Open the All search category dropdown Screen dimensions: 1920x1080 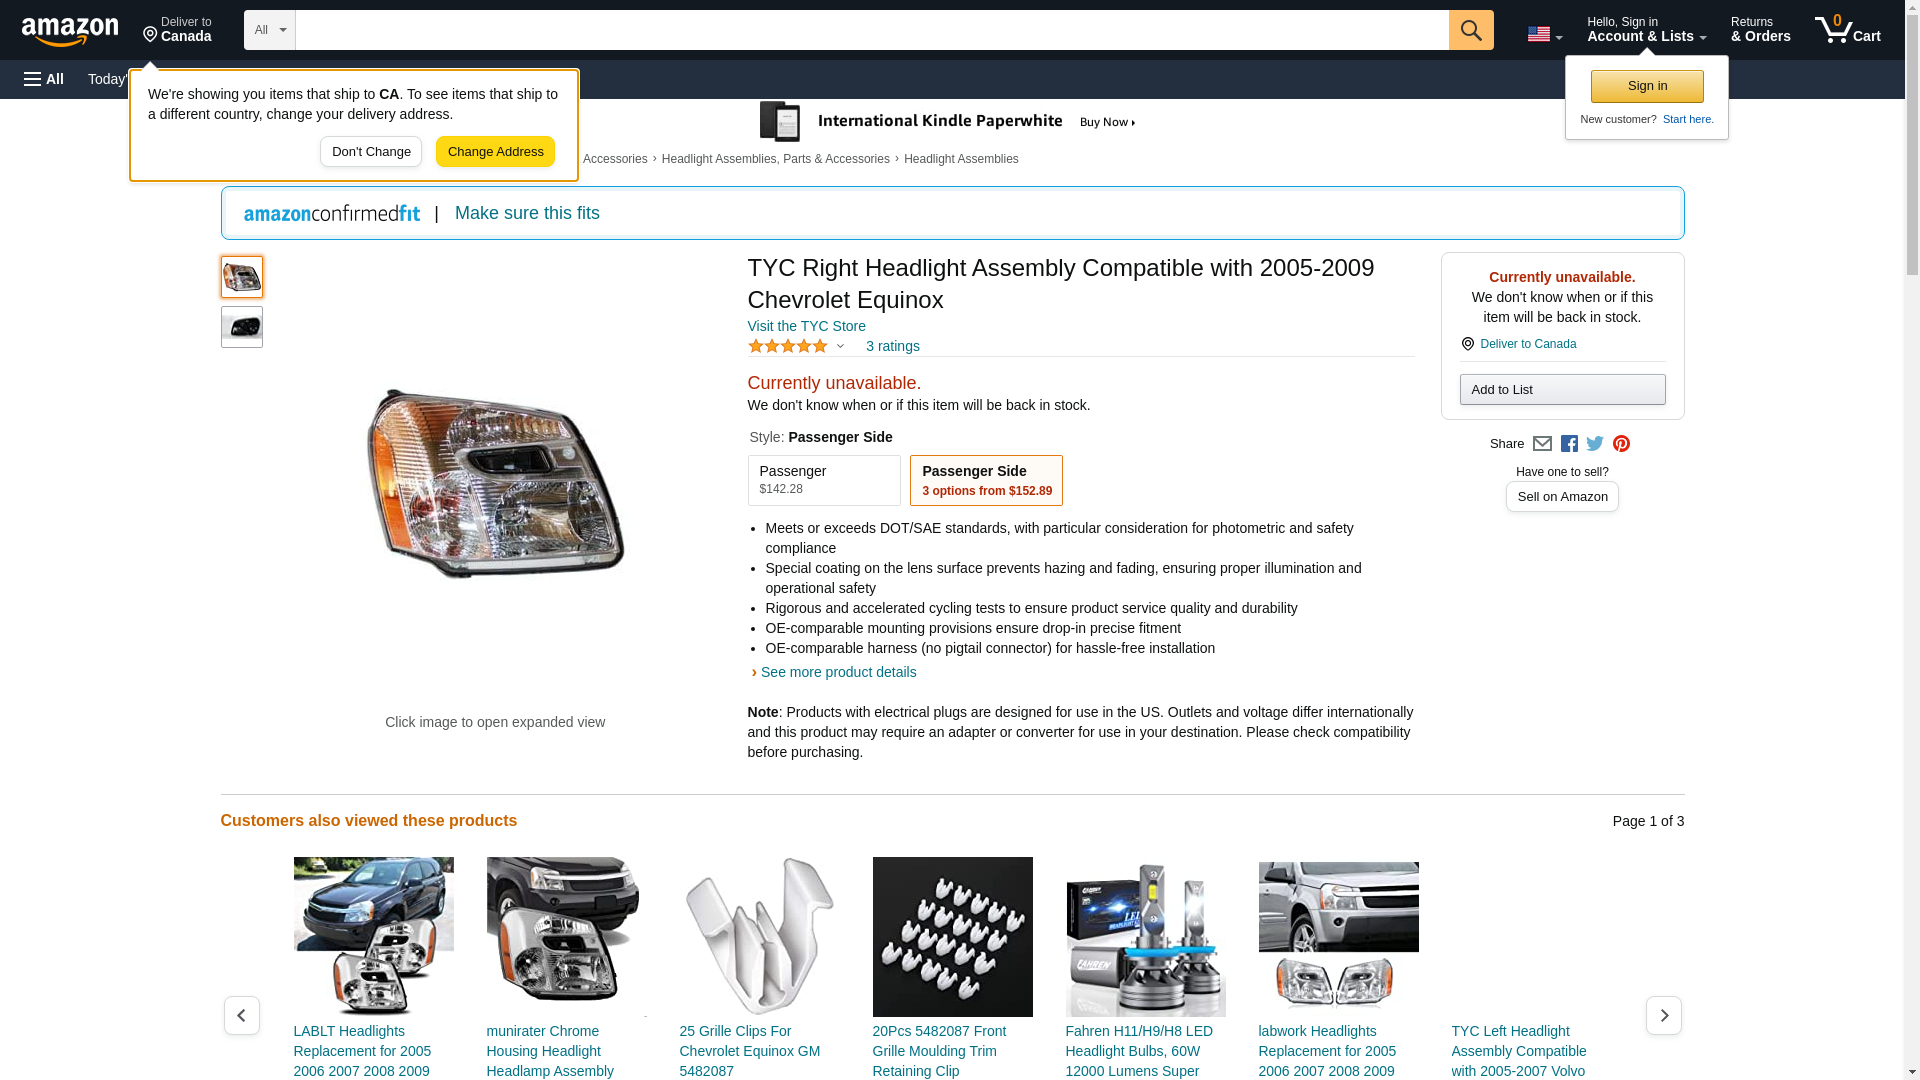point(270,30)
